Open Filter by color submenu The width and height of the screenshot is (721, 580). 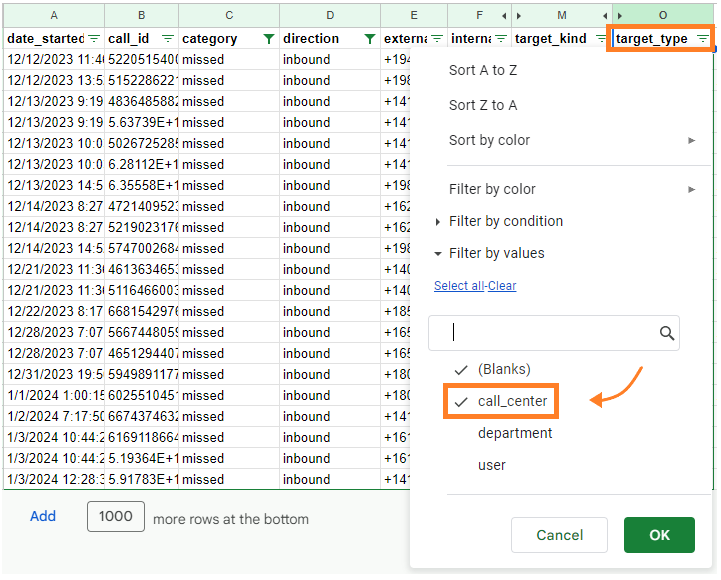pyautogui.click(x=572, y=189)
